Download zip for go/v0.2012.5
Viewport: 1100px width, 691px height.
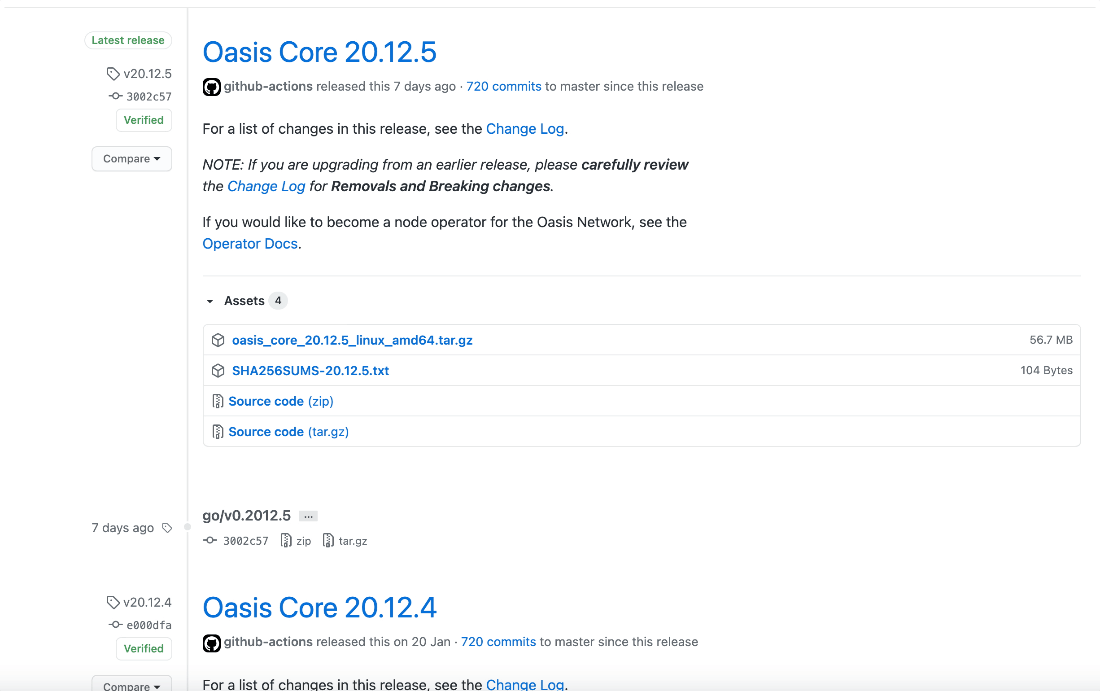pos(303,541)
